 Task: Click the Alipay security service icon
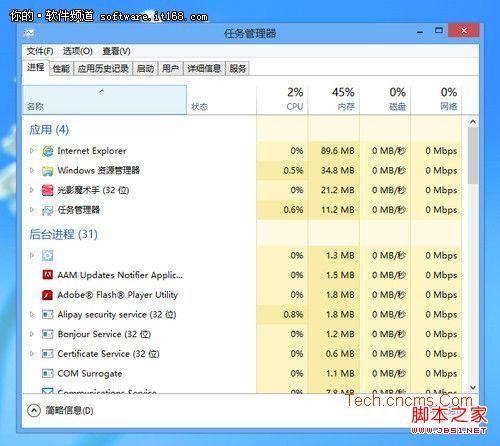pyautogui.click(x=48, y=314)
